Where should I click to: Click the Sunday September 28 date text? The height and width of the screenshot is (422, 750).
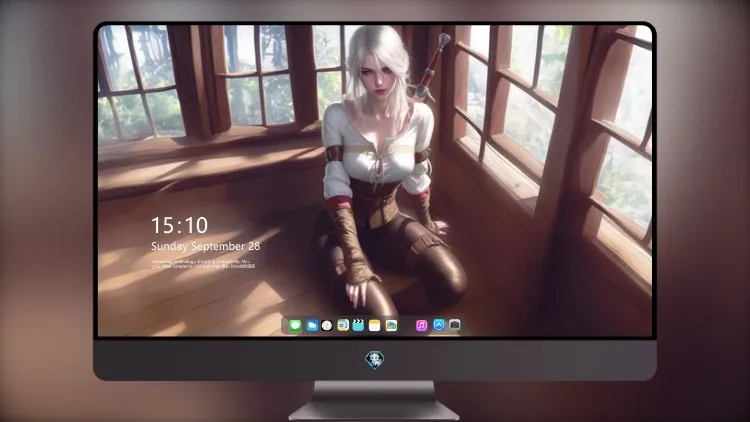coord(206,246)
